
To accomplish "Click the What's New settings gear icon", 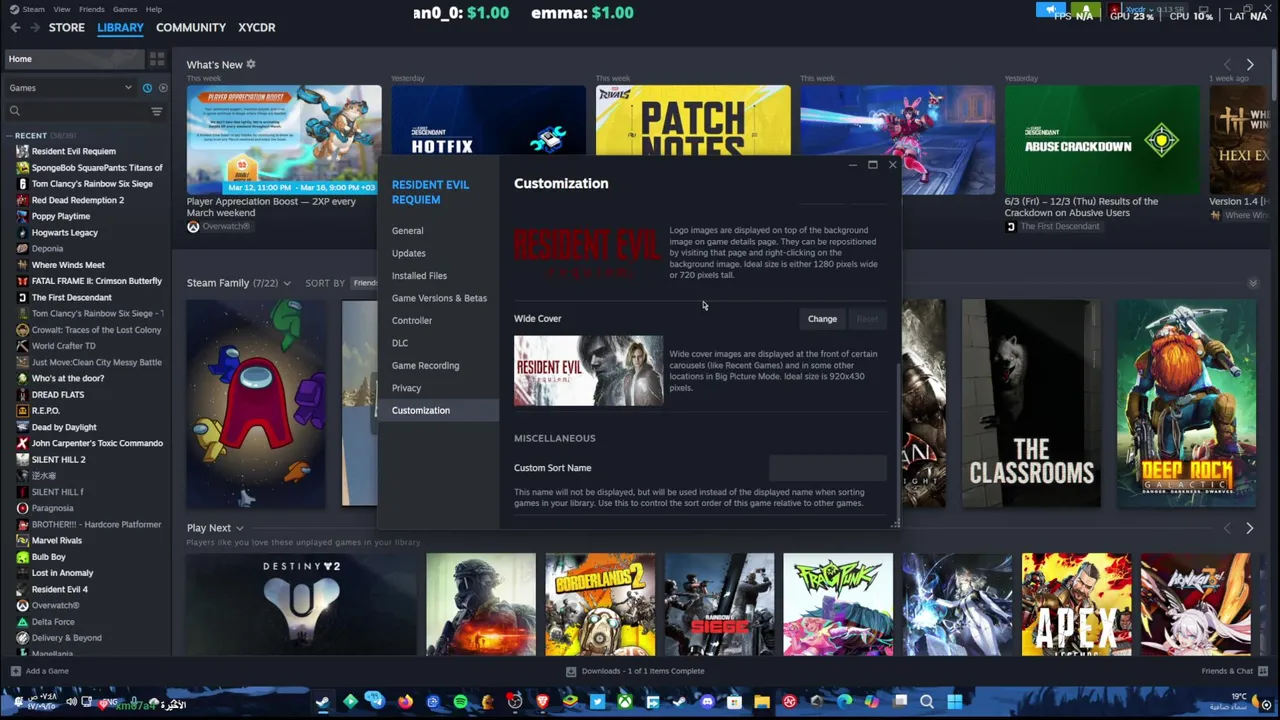I will [x=251, y=64].
